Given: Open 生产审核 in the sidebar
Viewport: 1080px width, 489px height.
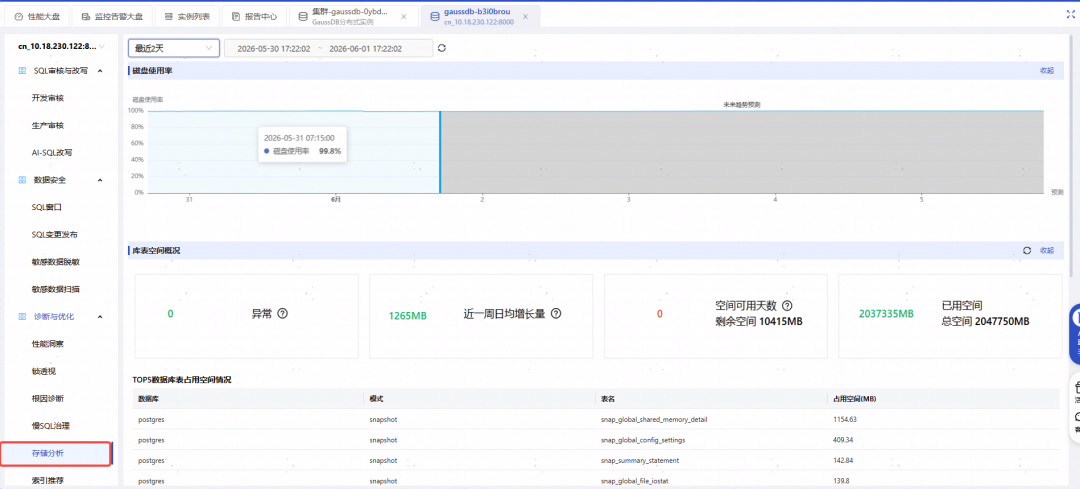Looking at the screenshot, I should (48, 125).
